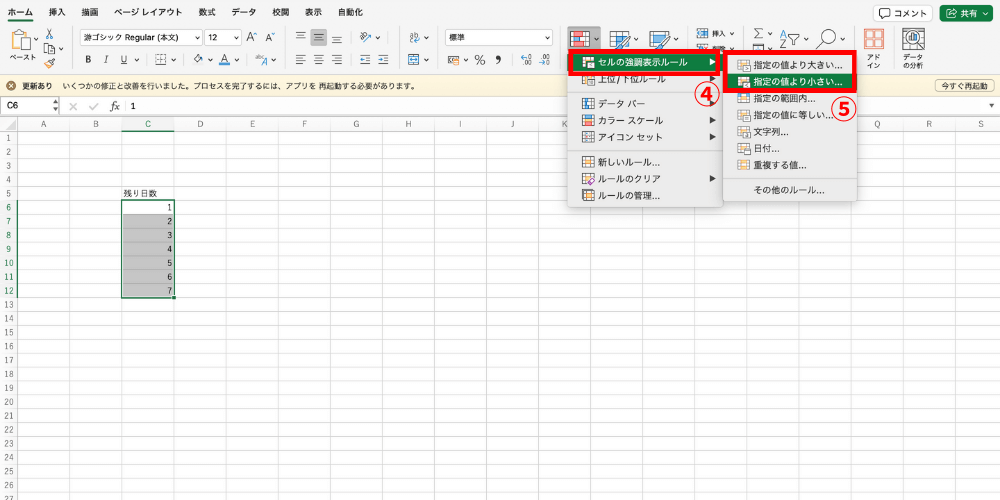Select the Format Painter brush icon

(x=50, y=62)
